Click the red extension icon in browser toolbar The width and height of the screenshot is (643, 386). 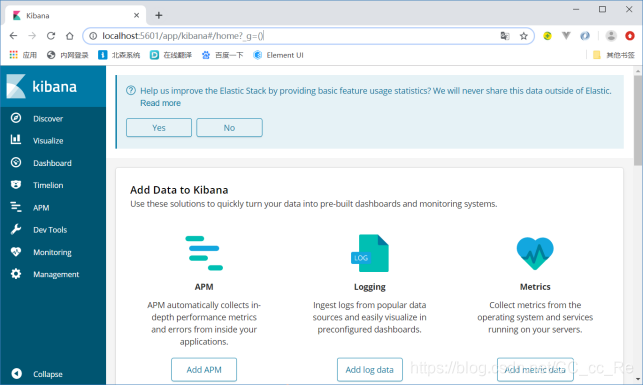pos(630,36)
